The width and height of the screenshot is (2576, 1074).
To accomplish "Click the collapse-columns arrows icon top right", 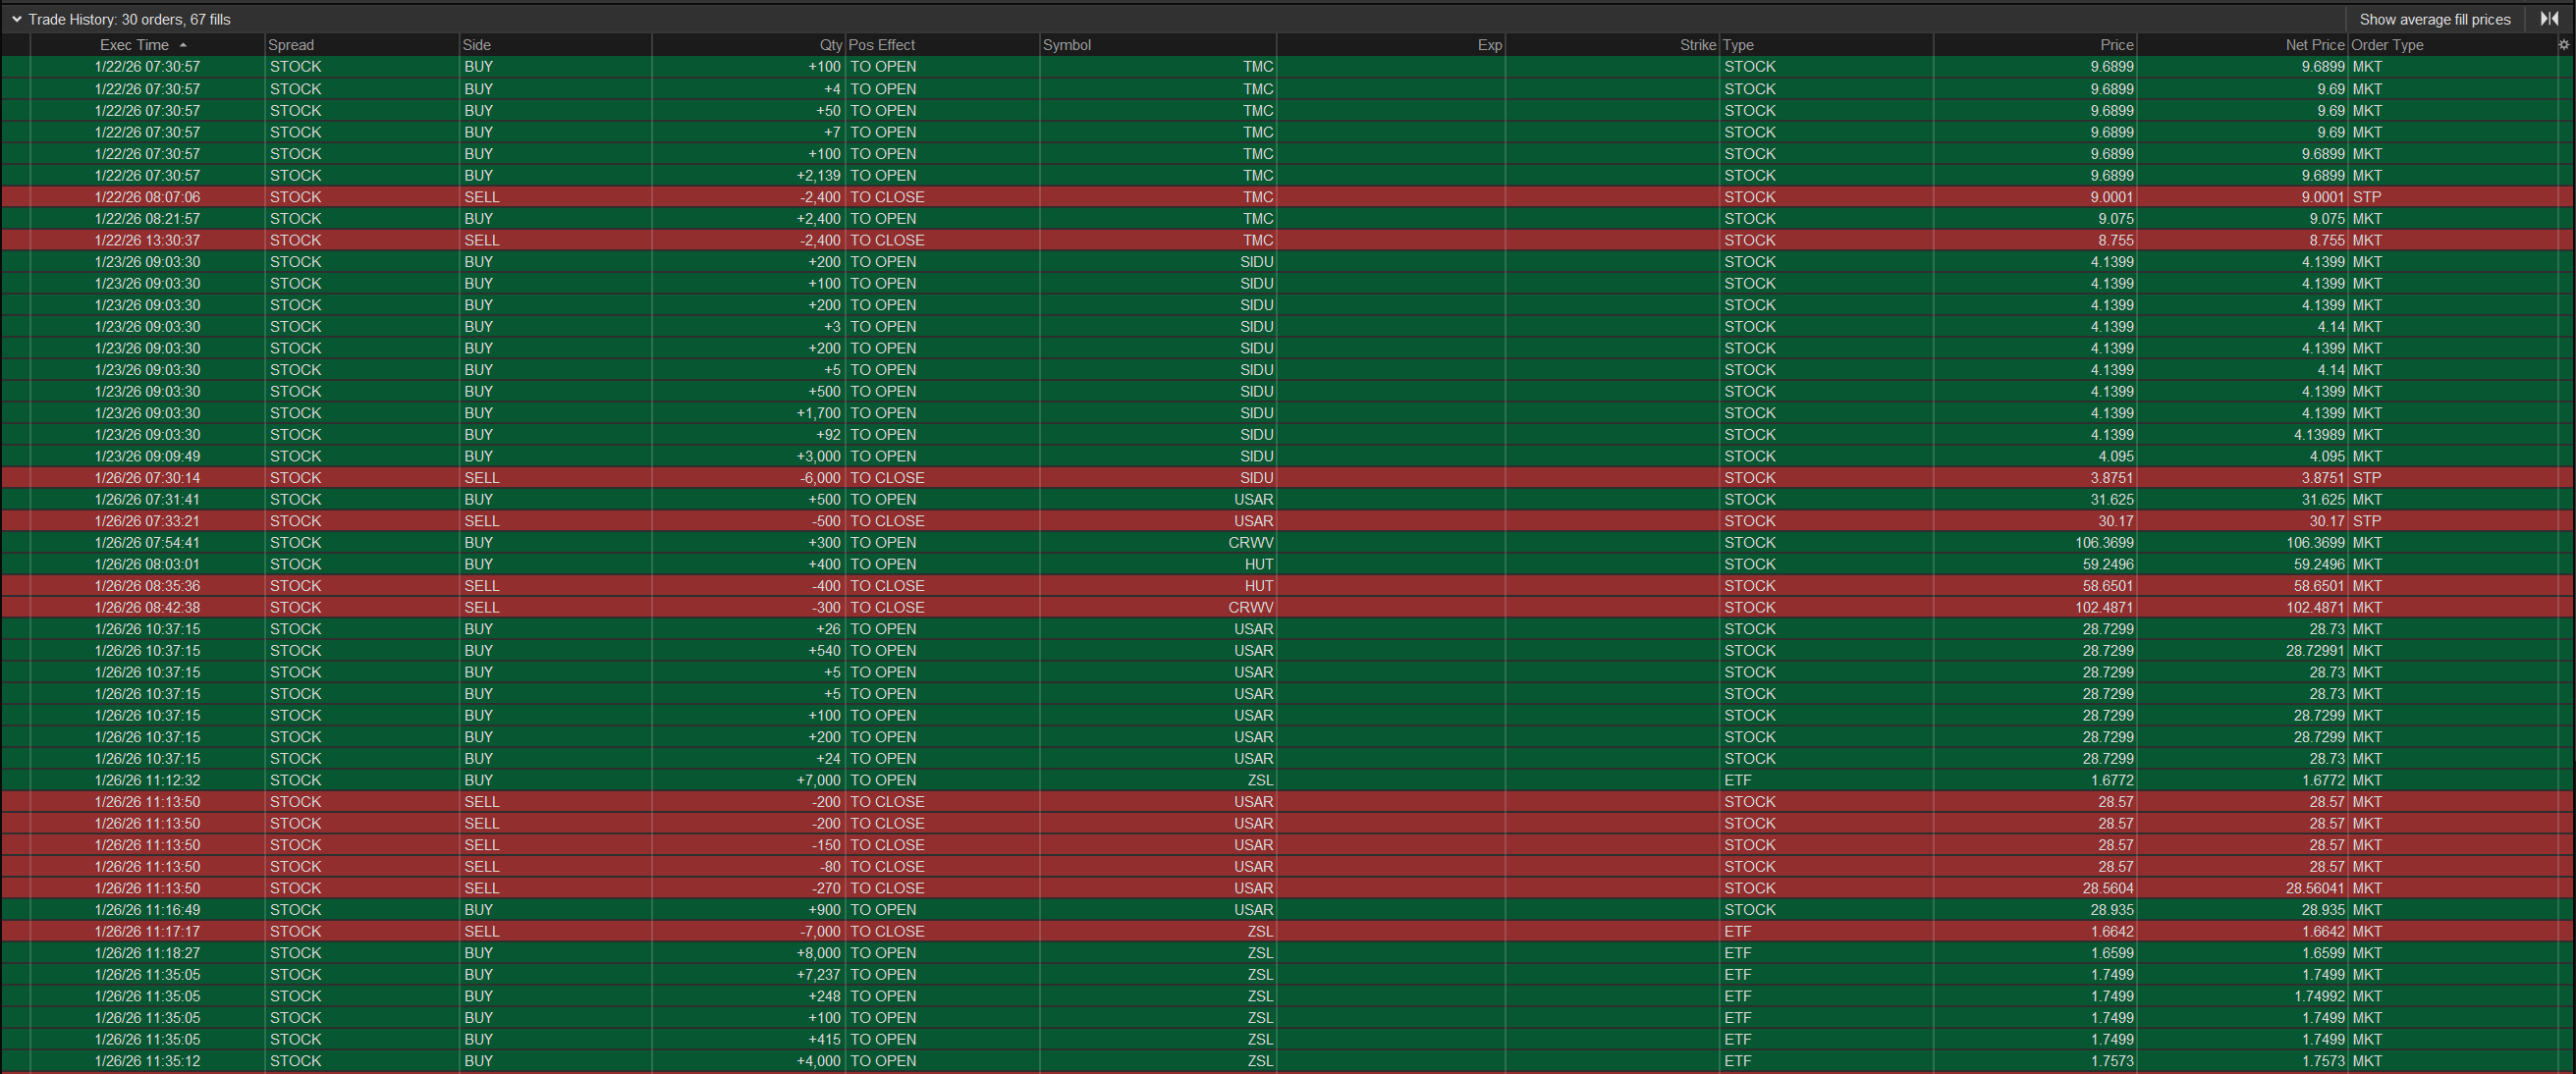I will (x=2549, y=19).
